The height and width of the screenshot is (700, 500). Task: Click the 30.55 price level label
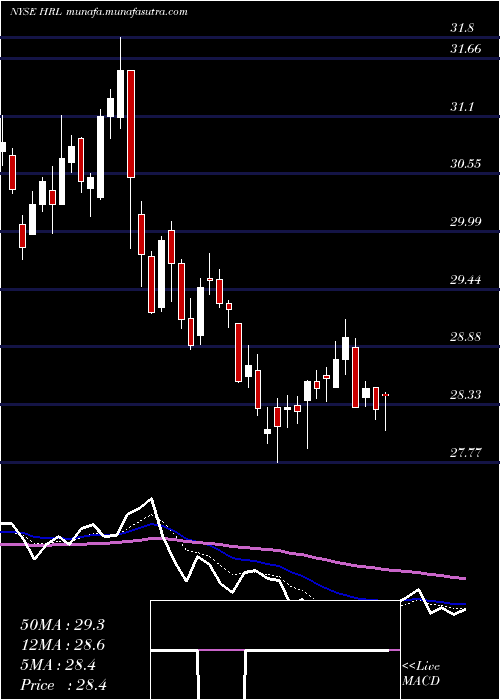tap(466, 163)
